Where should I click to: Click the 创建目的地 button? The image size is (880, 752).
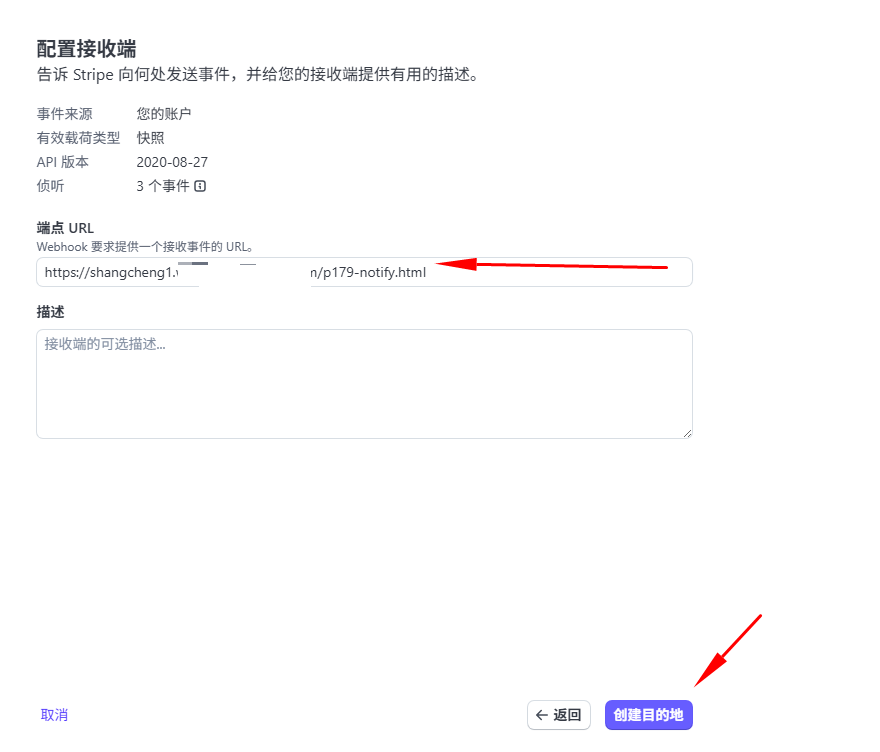[x=648, y=715]
